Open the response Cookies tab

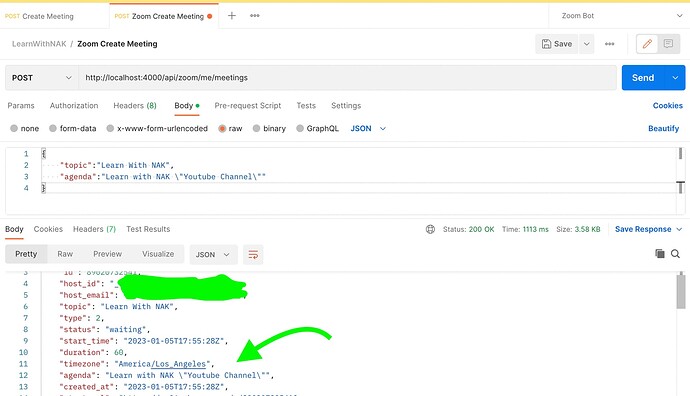48,229
